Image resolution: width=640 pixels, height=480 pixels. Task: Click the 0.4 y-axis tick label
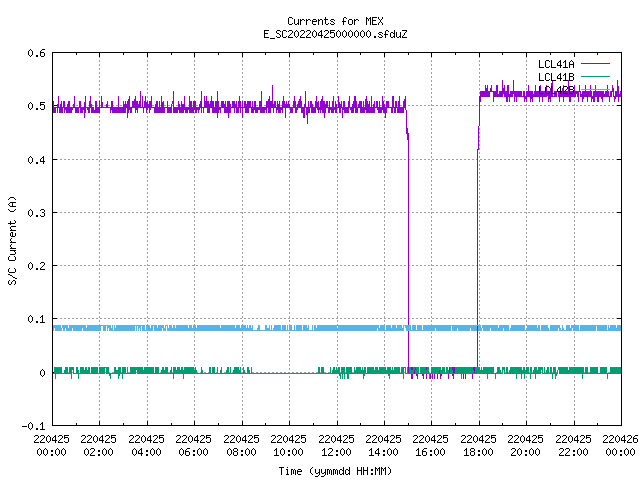36,160
